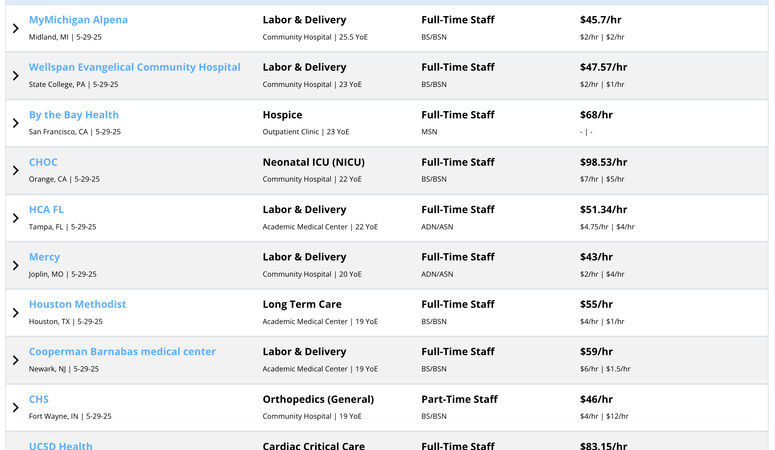775x450 pixels.
Task: Click the CHS employer link
Action: pos(39,399)
